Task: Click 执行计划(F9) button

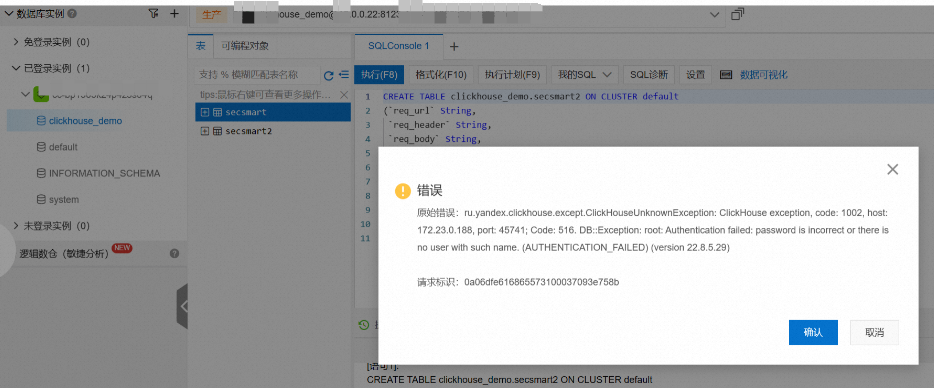Action: (x=512, y=75)
